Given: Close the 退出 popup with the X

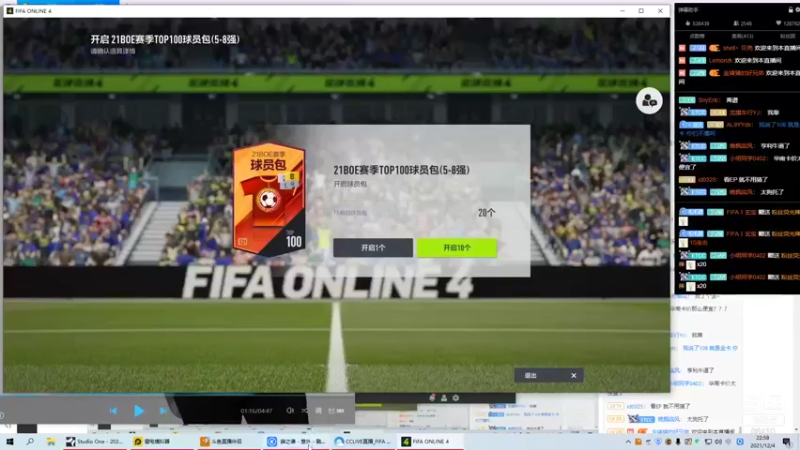Looking at the screenshot, I should click(x=573, y=376).
